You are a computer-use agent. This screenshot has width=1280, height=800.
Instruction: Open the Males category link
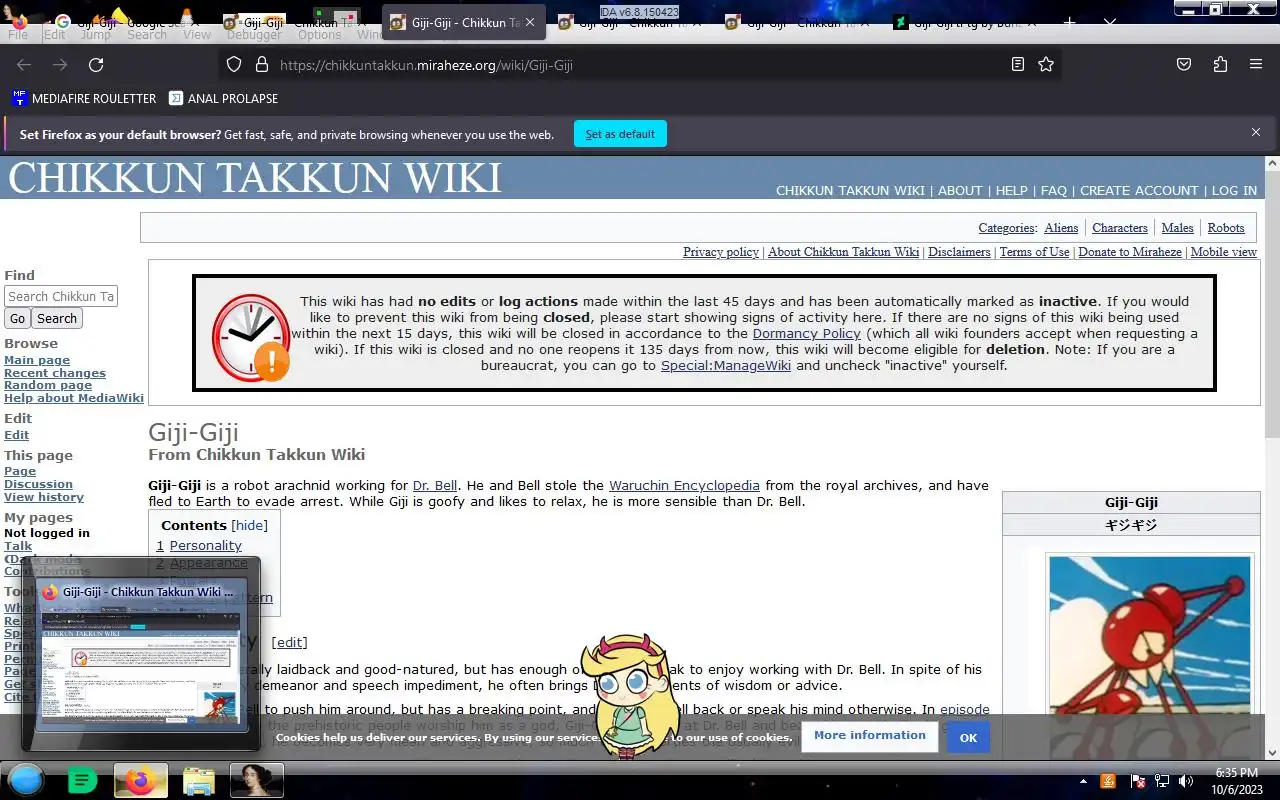point(1178,228)
